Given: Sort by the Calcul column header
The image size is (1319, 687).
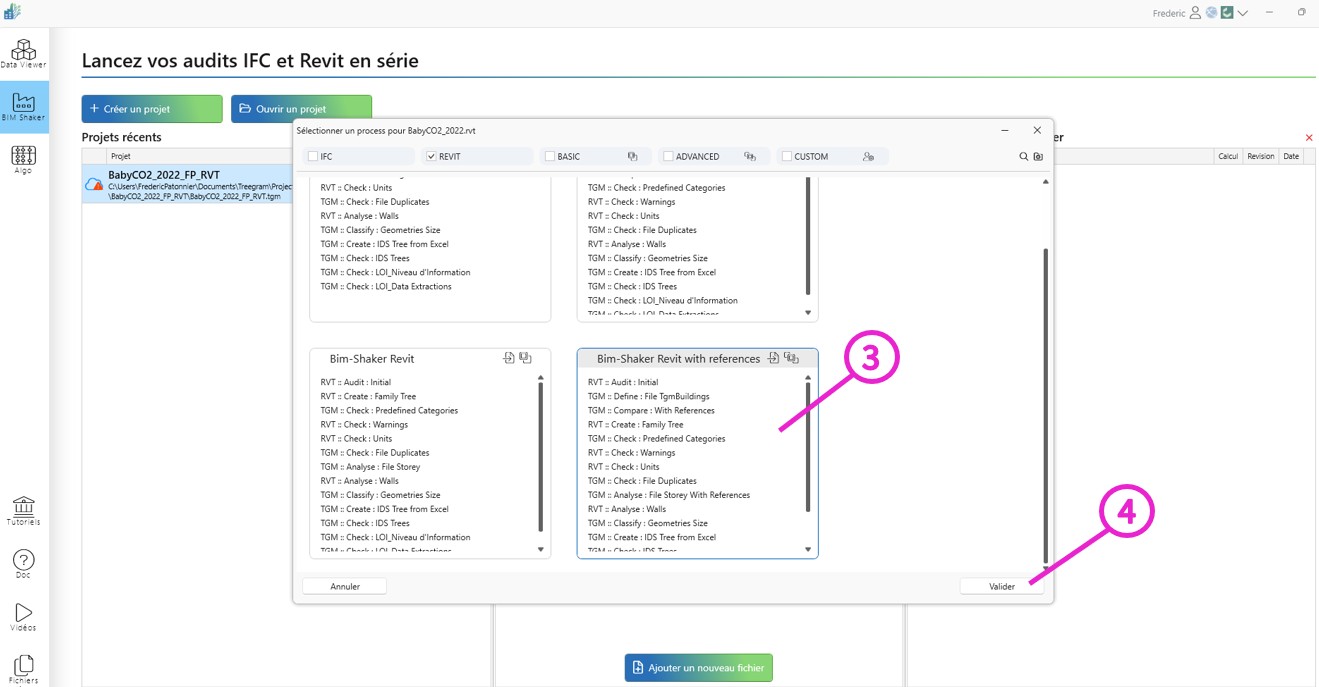Looking at the screenshot, I should pos(1227,156).
